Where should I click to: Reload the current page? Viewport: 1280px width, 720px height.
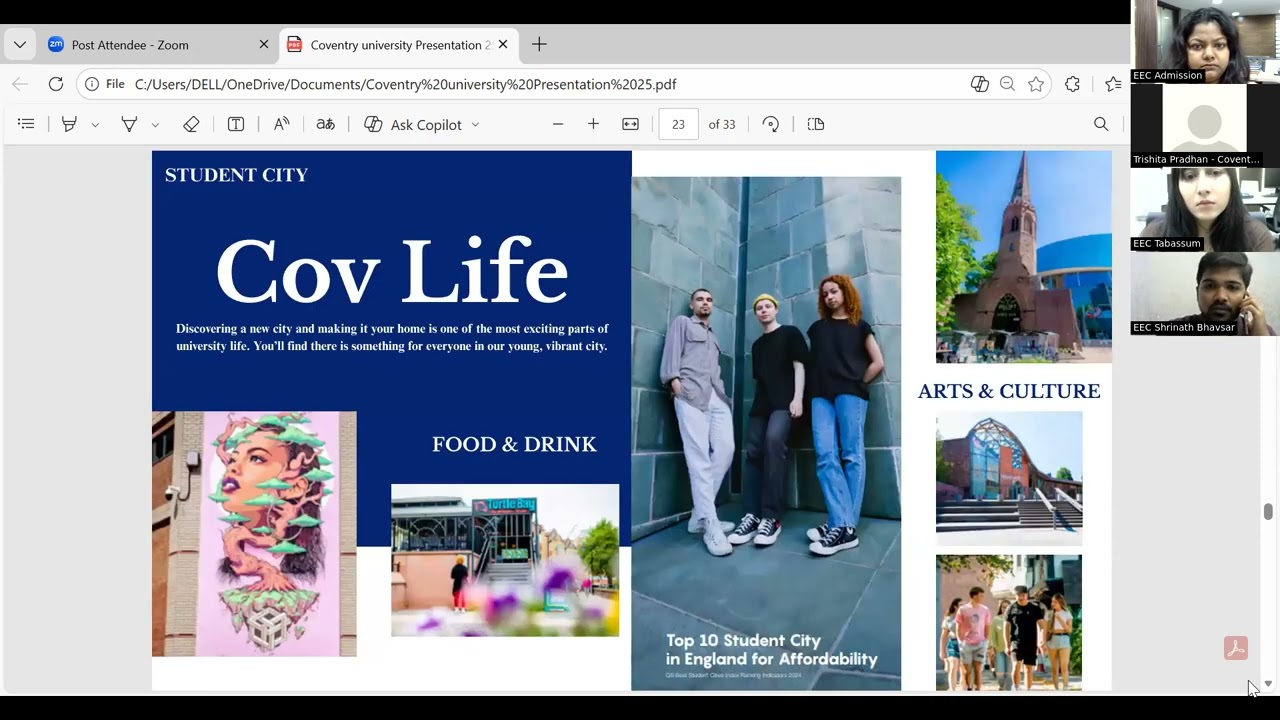(x=56, y=84)
